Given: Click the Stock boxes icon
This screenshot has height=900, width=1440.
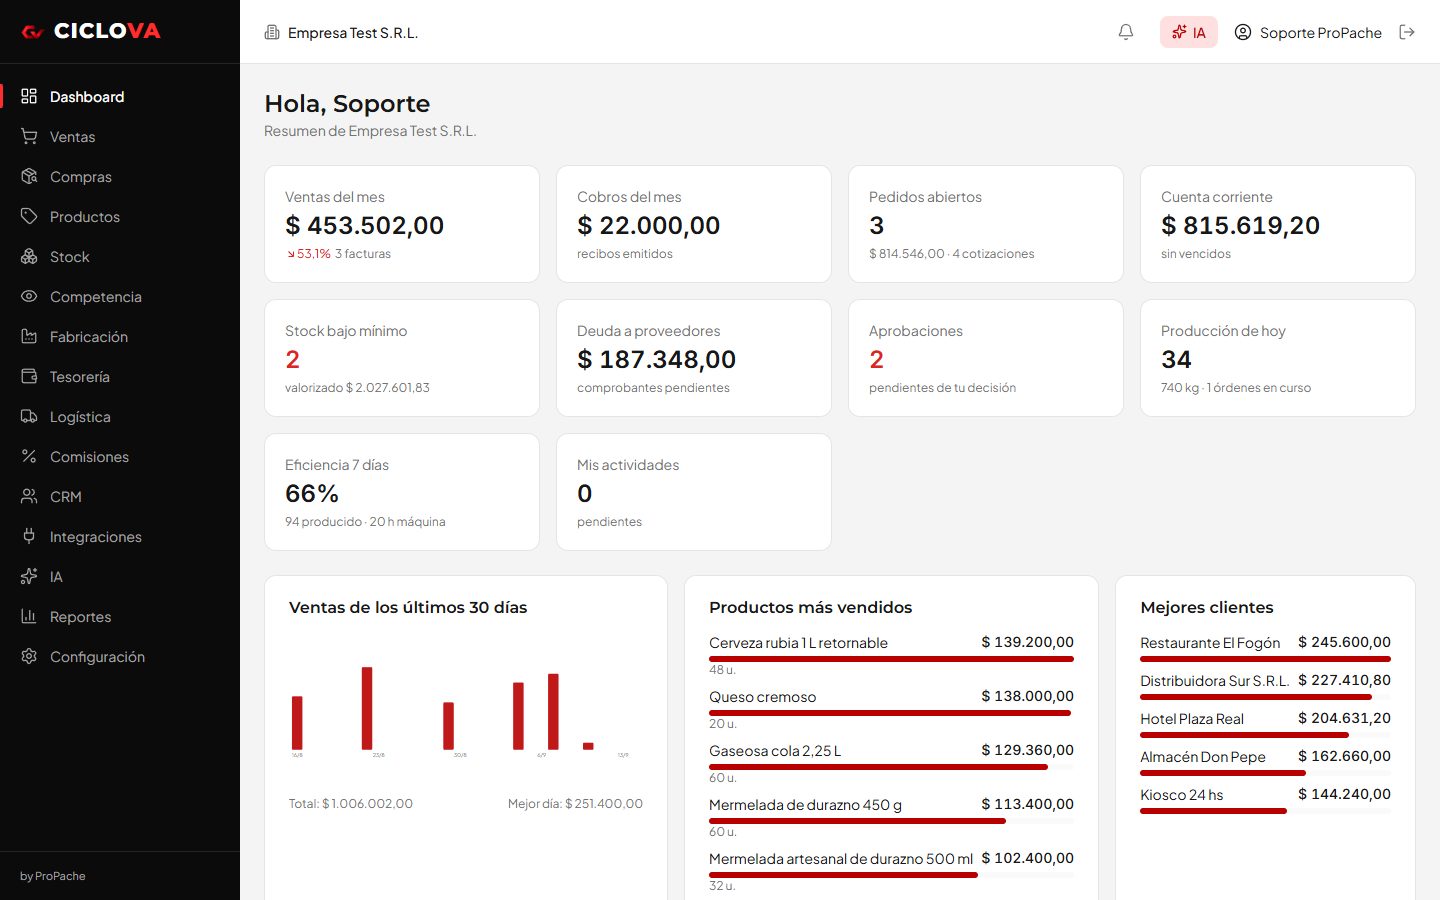Looking at the screenshot, I should [29, 256].
